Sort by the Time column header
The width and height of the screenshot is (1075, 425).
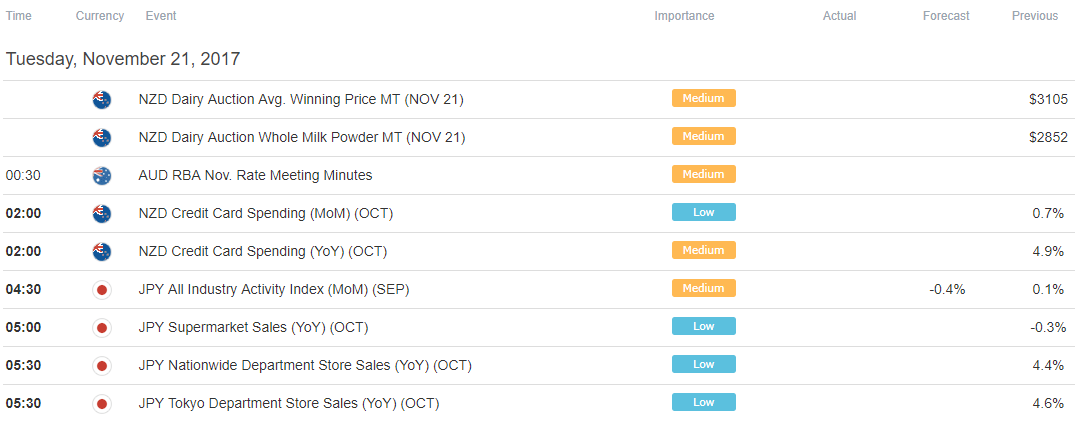[19, 16]
